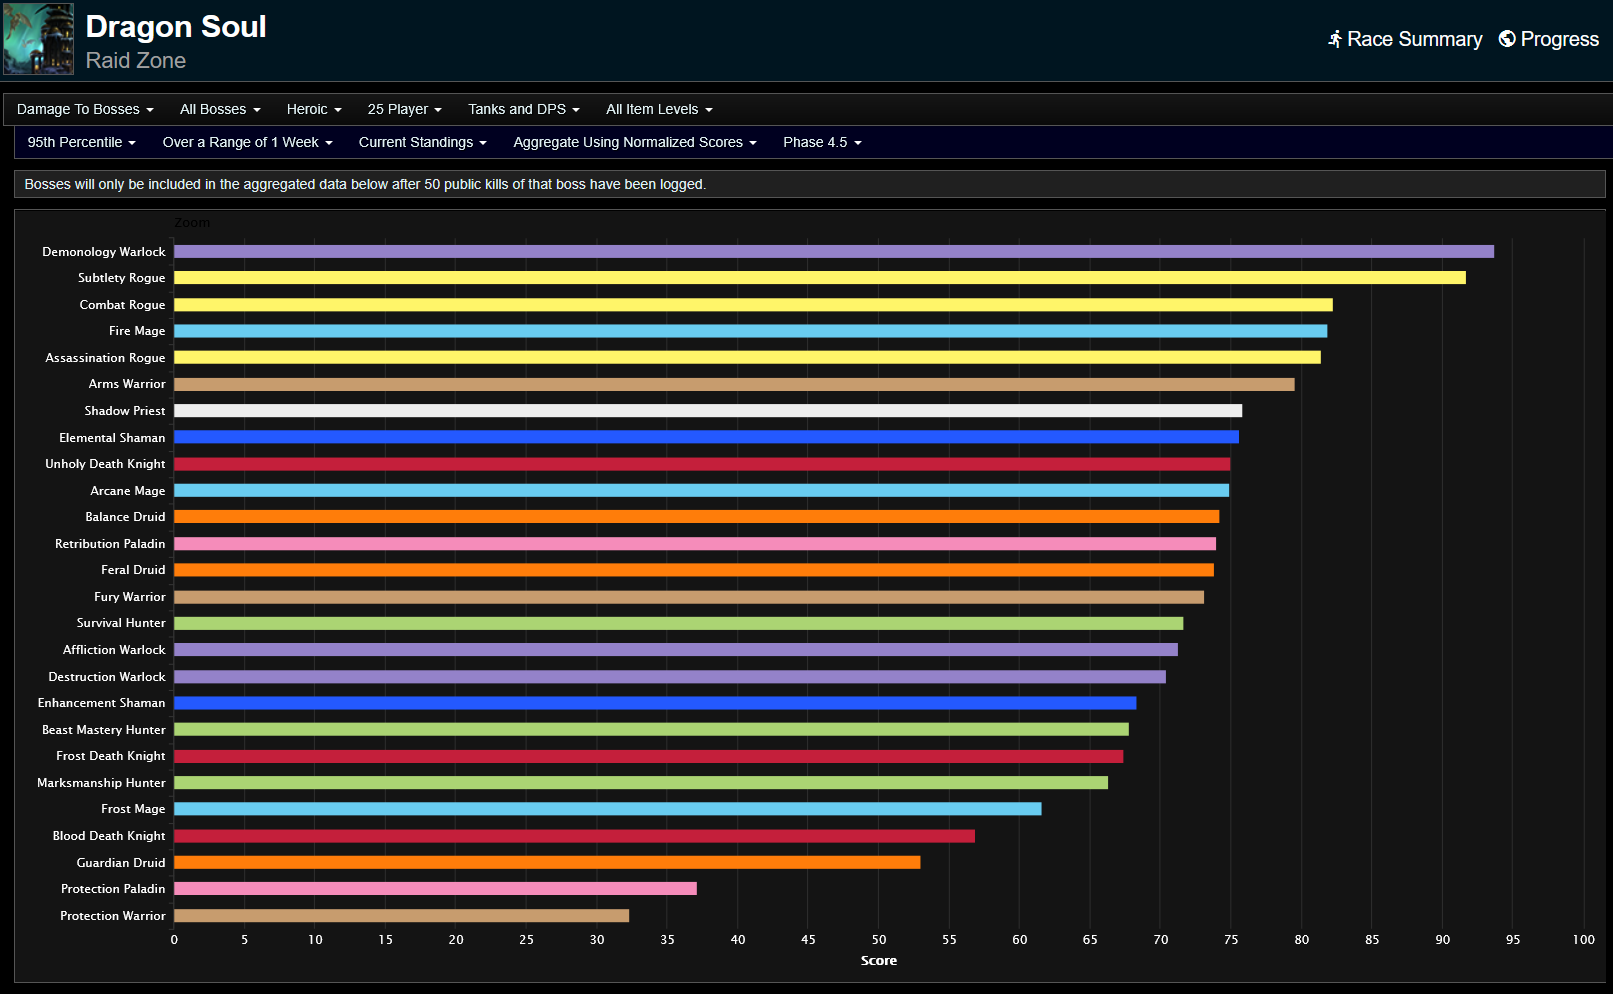Open the All Bosses dropdown
The width and height of the screenshot is (1613, 994).
(x=220, y=109)
